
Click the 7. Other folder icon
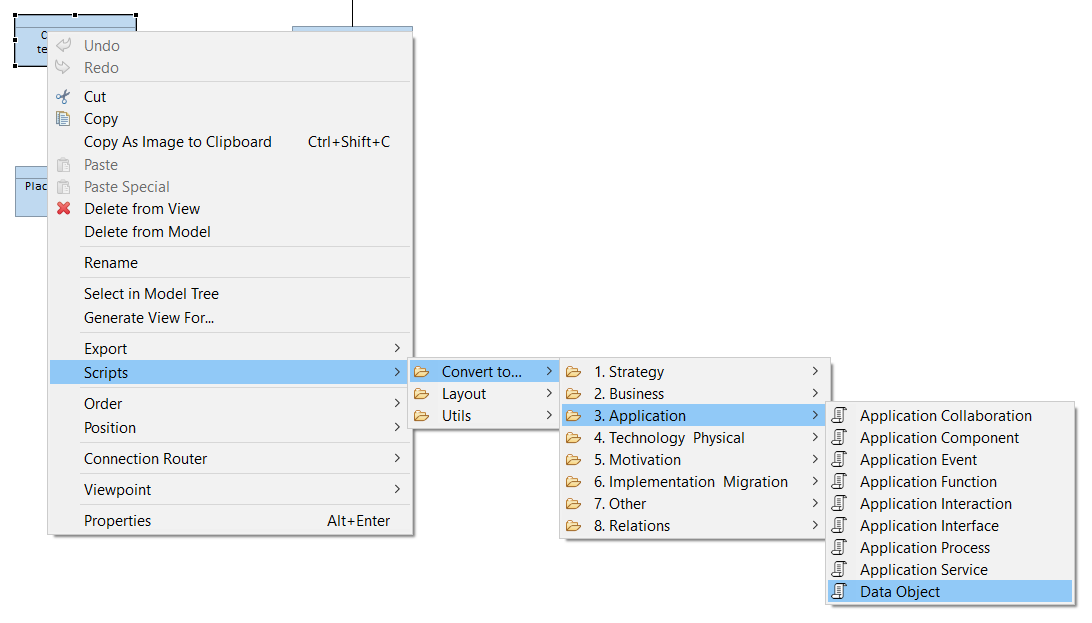click(573, 504)
